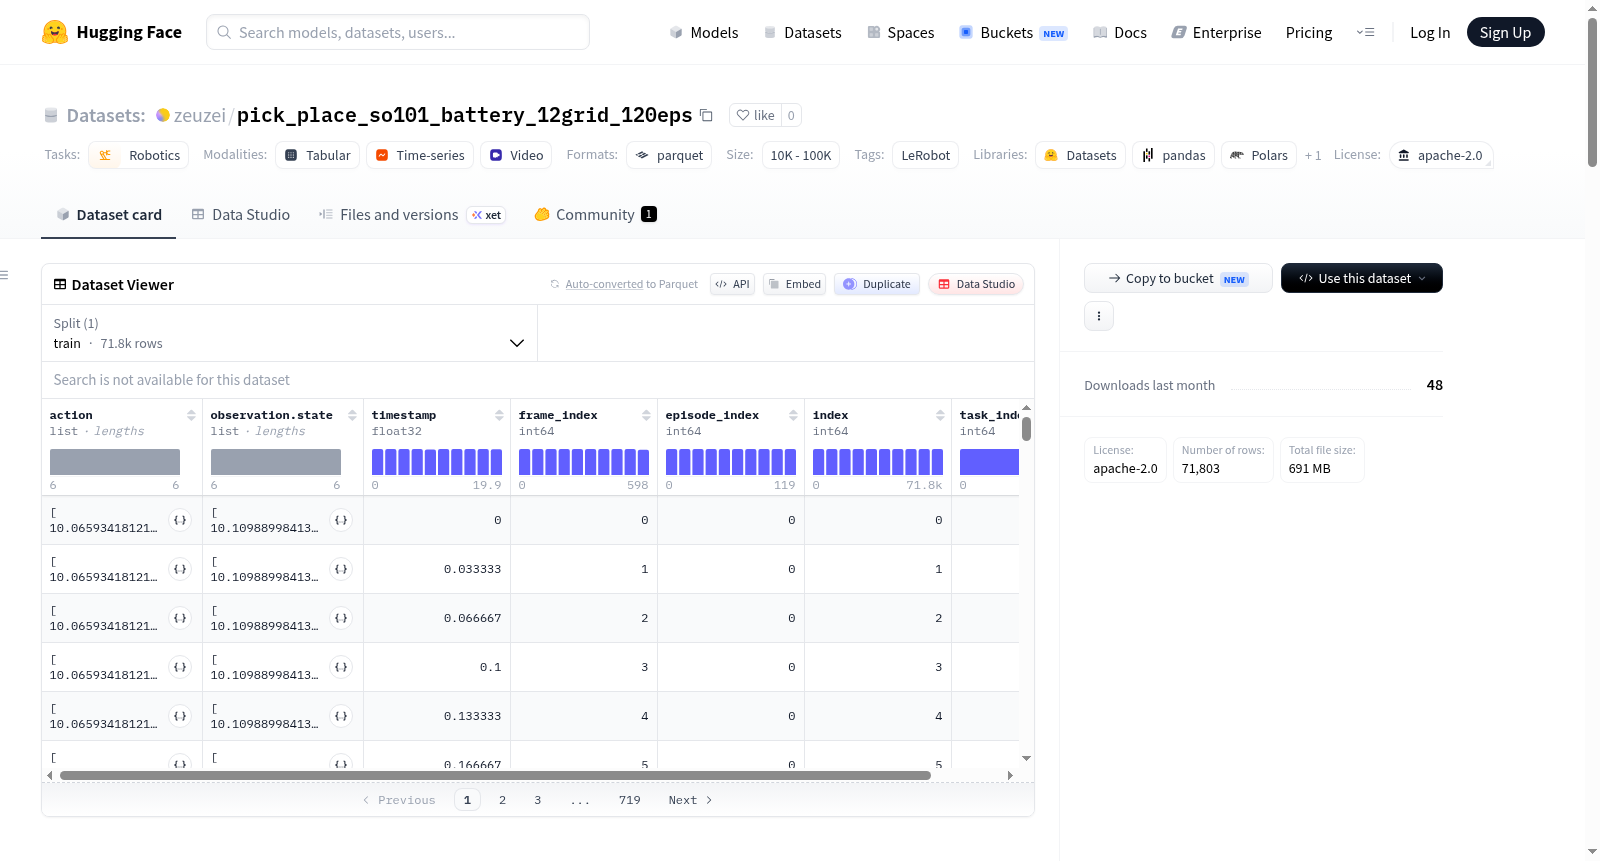1600x861 pixels.
Task: Switch to the Data Studio tab
Action: (241, 215)
